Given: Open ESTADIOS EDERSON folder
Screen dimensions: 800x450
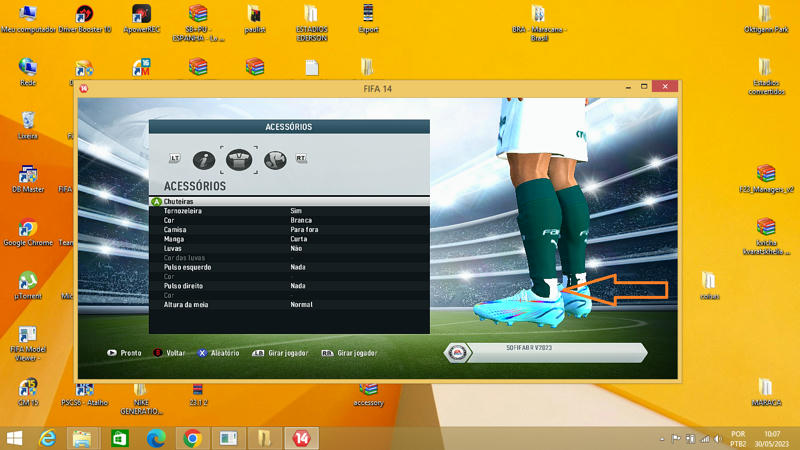Looking at the screenshot, I should click(311, 23).
